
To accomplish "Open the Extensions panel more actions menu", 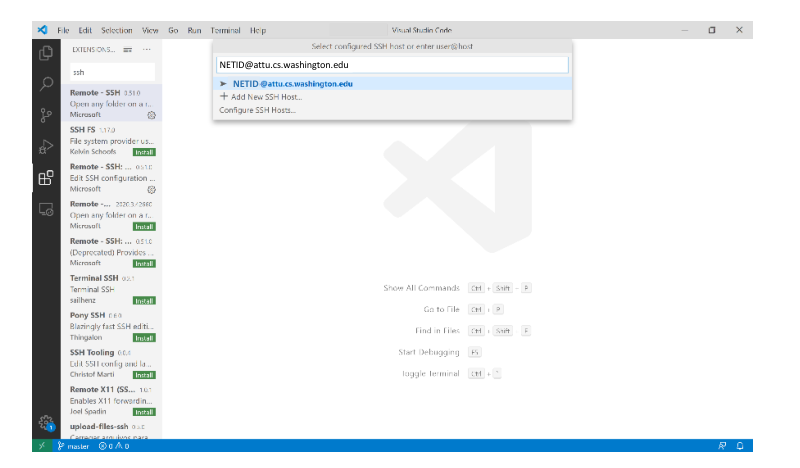I will pos(147,50).
